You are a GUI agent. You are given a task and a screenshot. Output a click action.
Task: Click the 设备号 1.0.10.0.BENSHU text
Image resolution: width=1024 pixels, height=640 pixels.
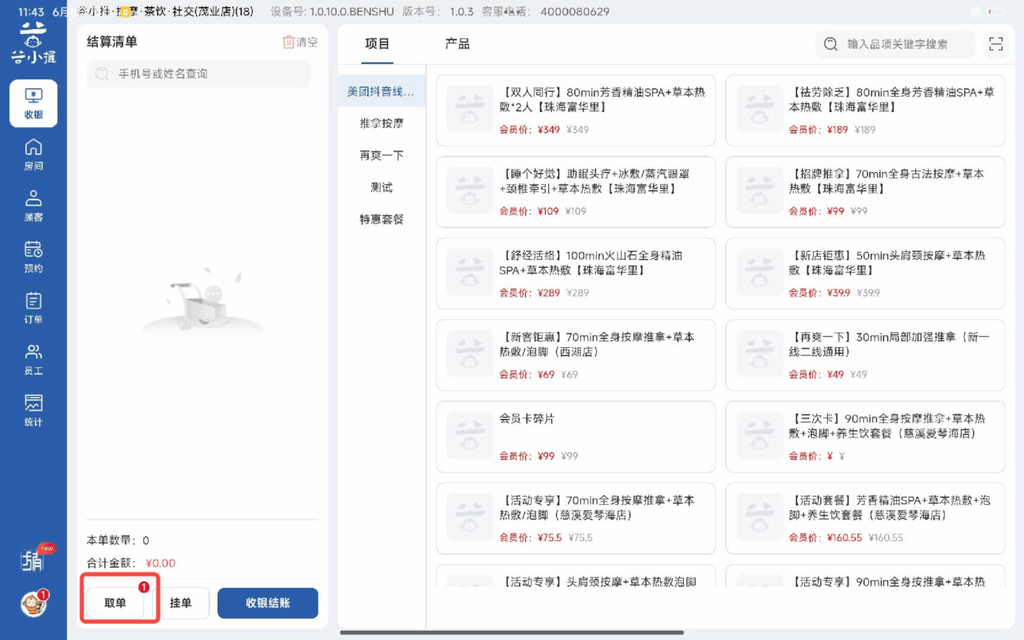click(332, 12)
